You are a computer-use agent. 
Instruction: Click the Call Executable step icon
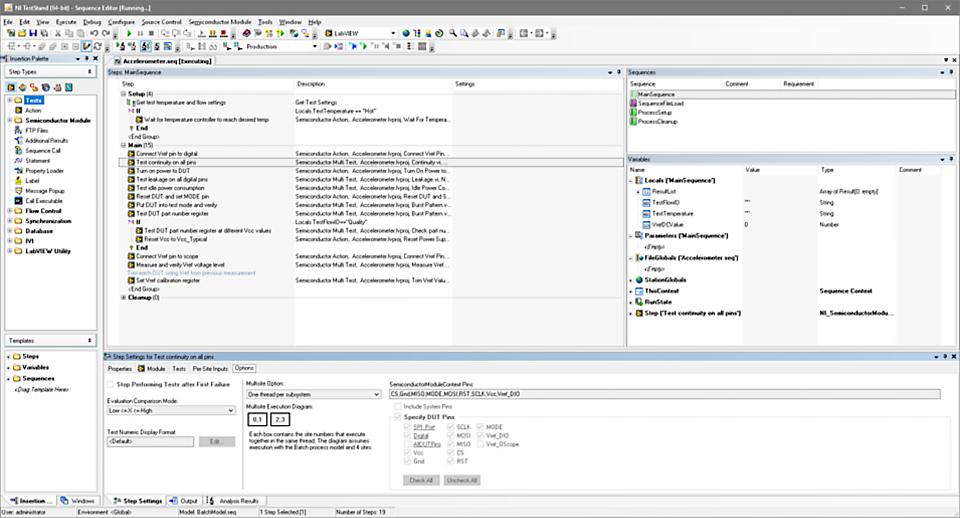pyautogui.click(x=18, y=201)
